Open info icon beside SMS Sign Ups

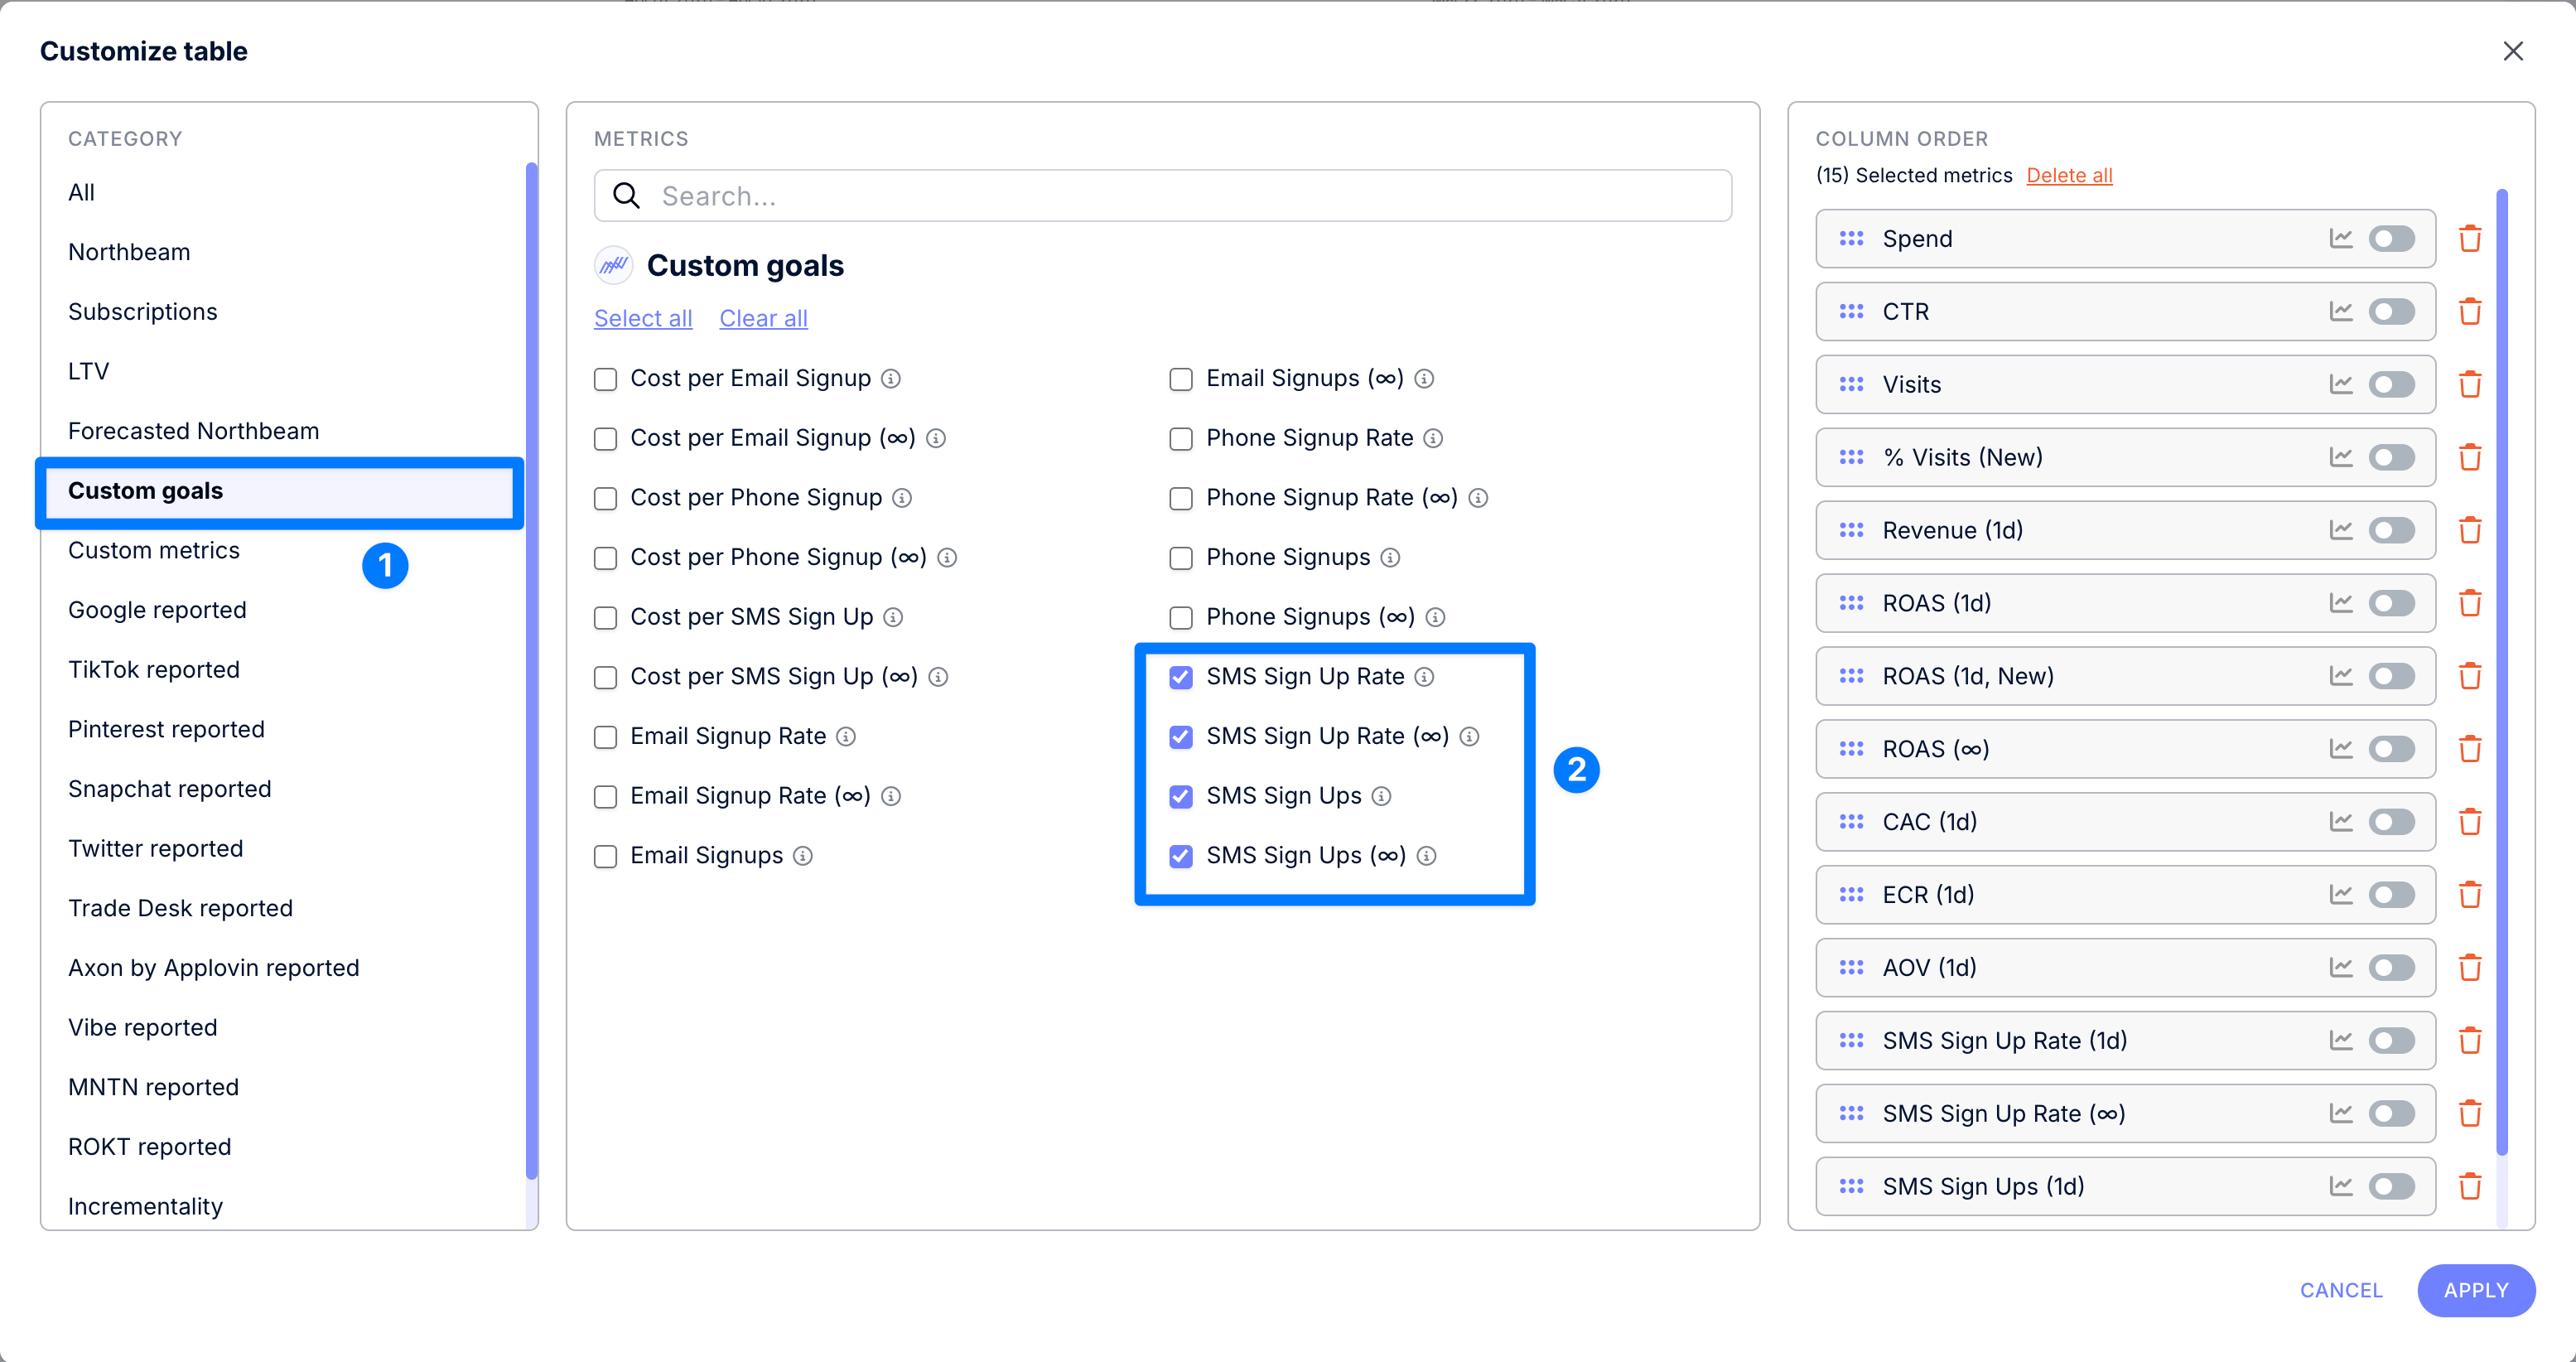(x=1381, y=797)
